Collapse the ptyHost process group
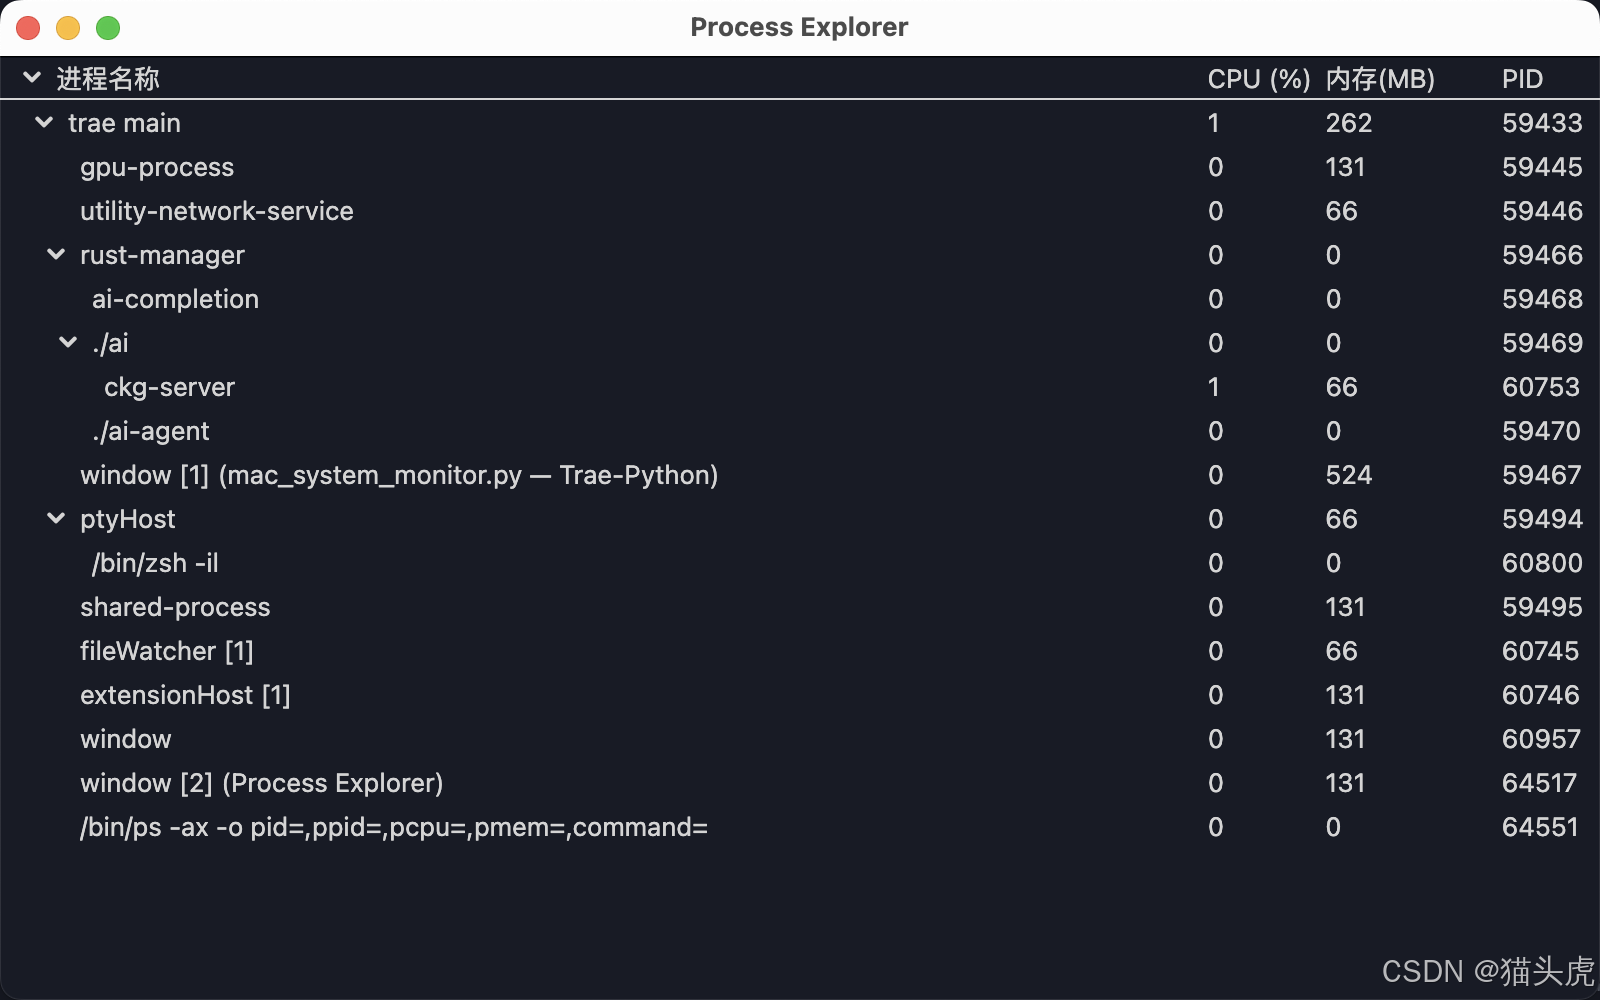Screen dimensions: 1600x1000 click(x=56, y=519)
